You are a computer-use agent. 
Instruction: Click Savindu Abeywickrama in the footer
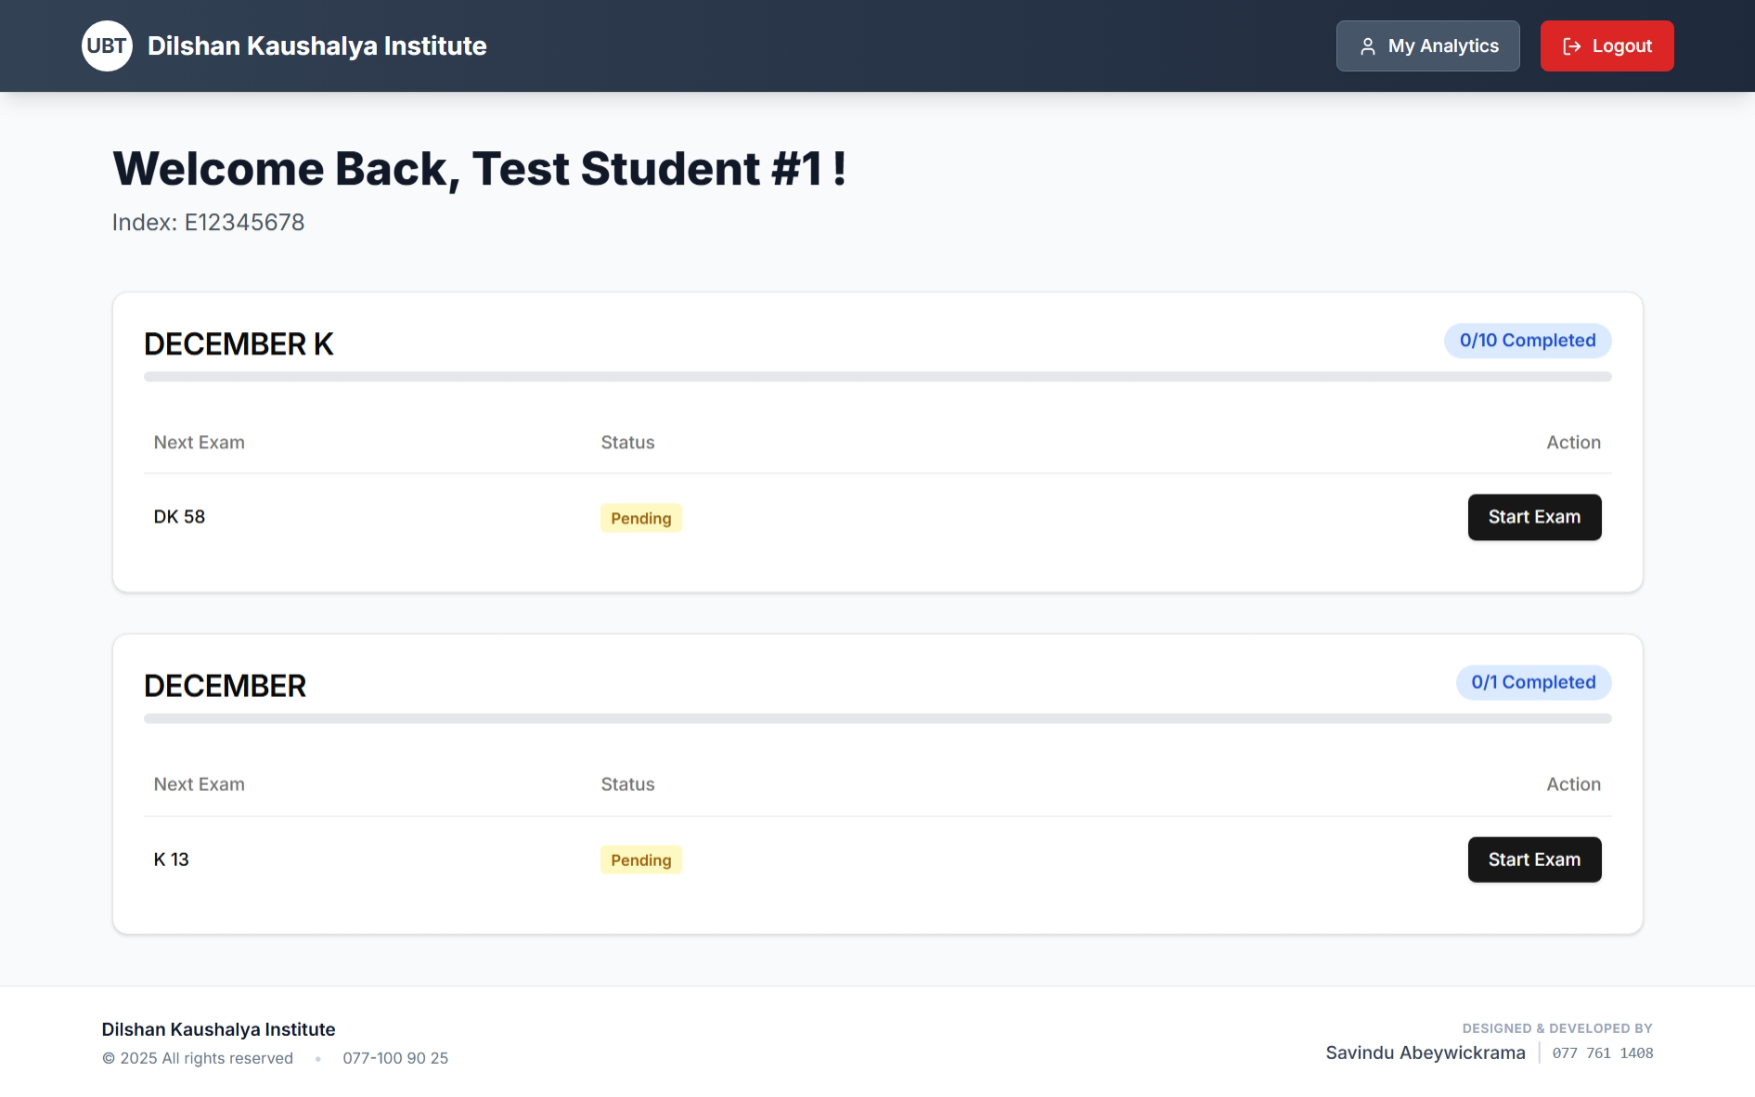tap(1425, 1052)
